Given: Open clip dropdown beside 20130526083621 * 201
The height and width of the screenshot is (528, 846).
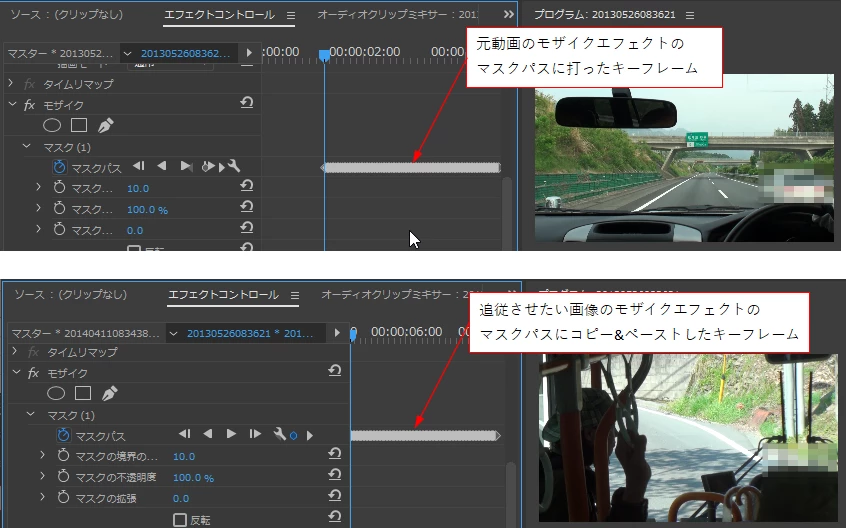Looking at the screenshot, I should point(173,333).
